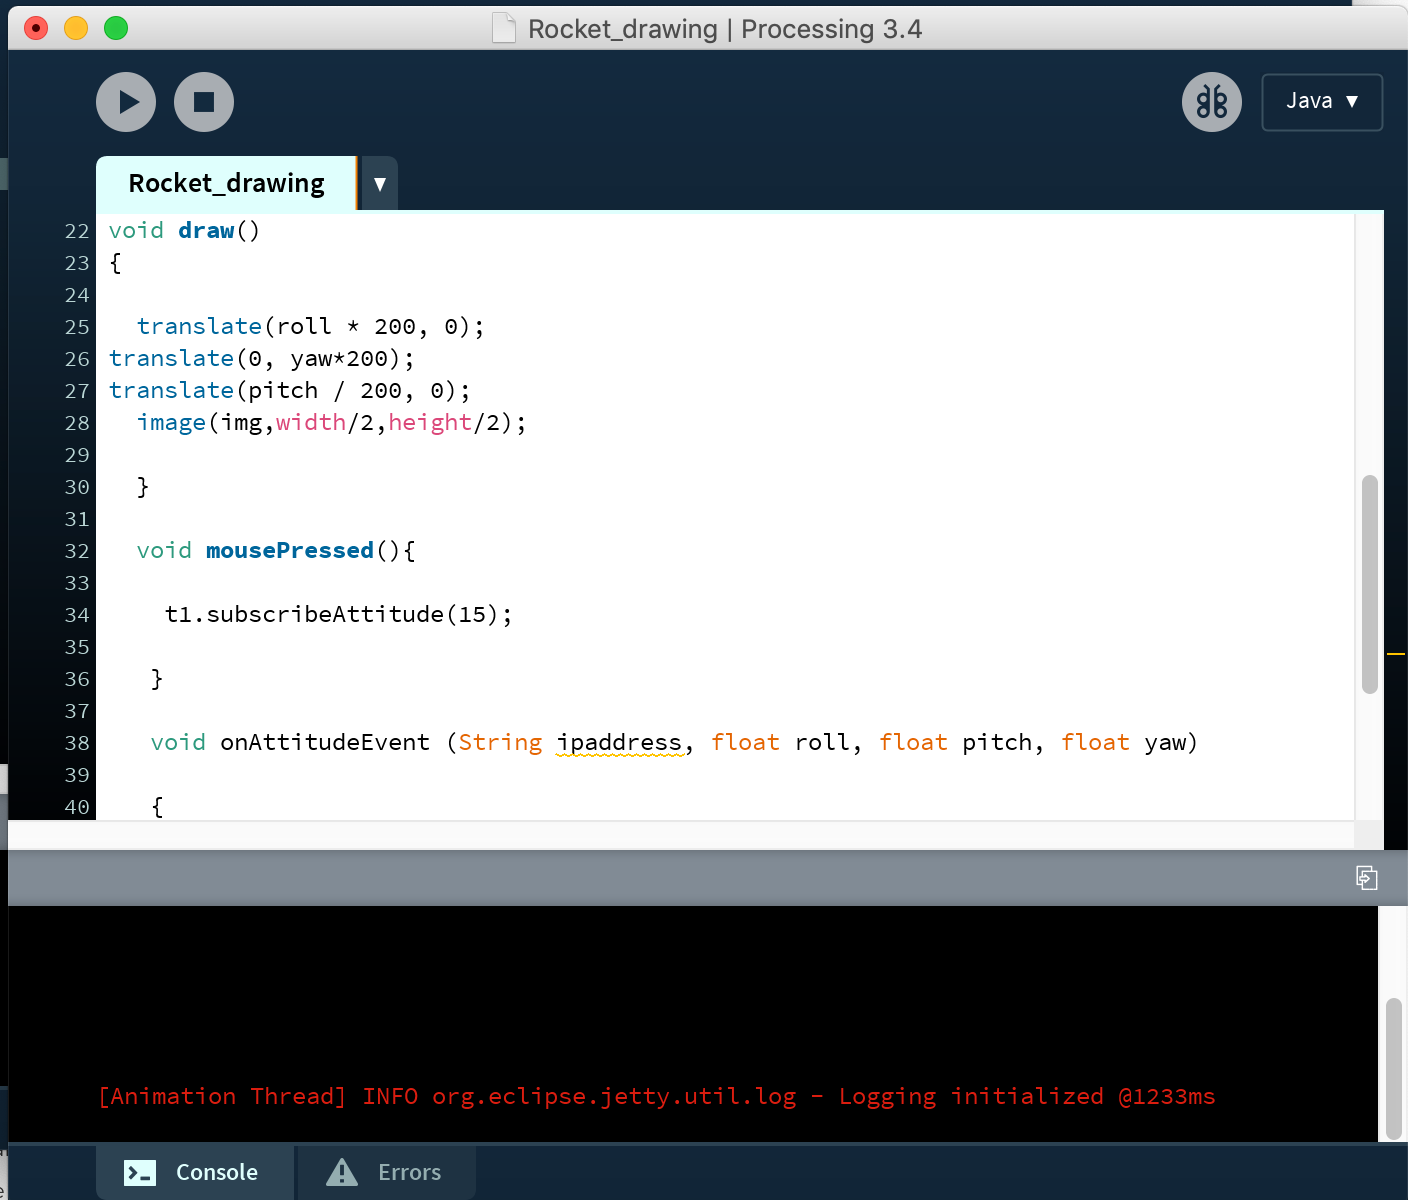Open the Java mode dropdown

tap(1322, 102)
